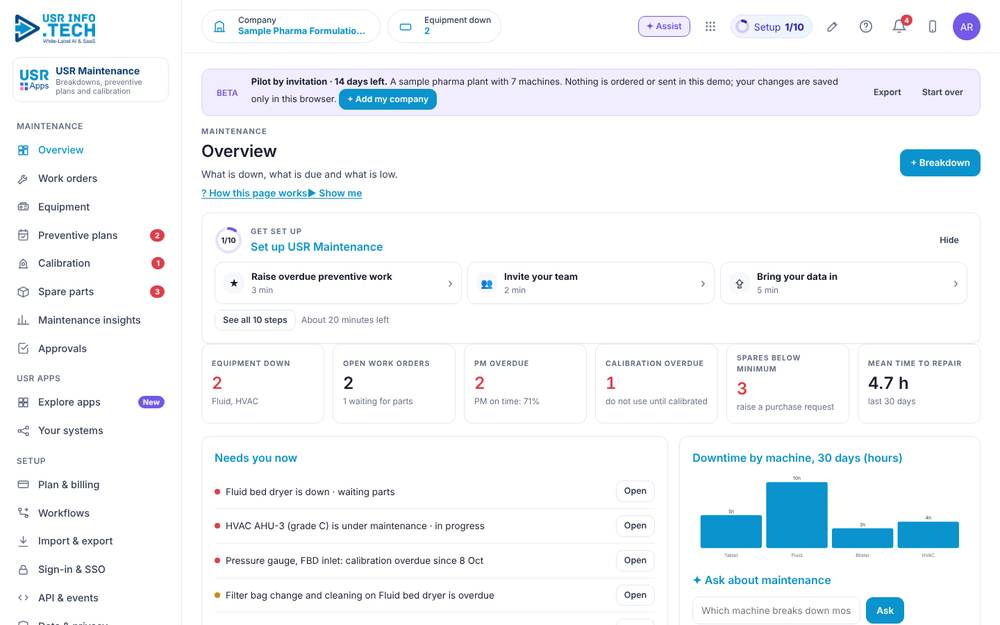Click the mobile phone icon in header
The height and width of the screenshot is (625, 1000).
pyautogui.click(x=932, y=26)
